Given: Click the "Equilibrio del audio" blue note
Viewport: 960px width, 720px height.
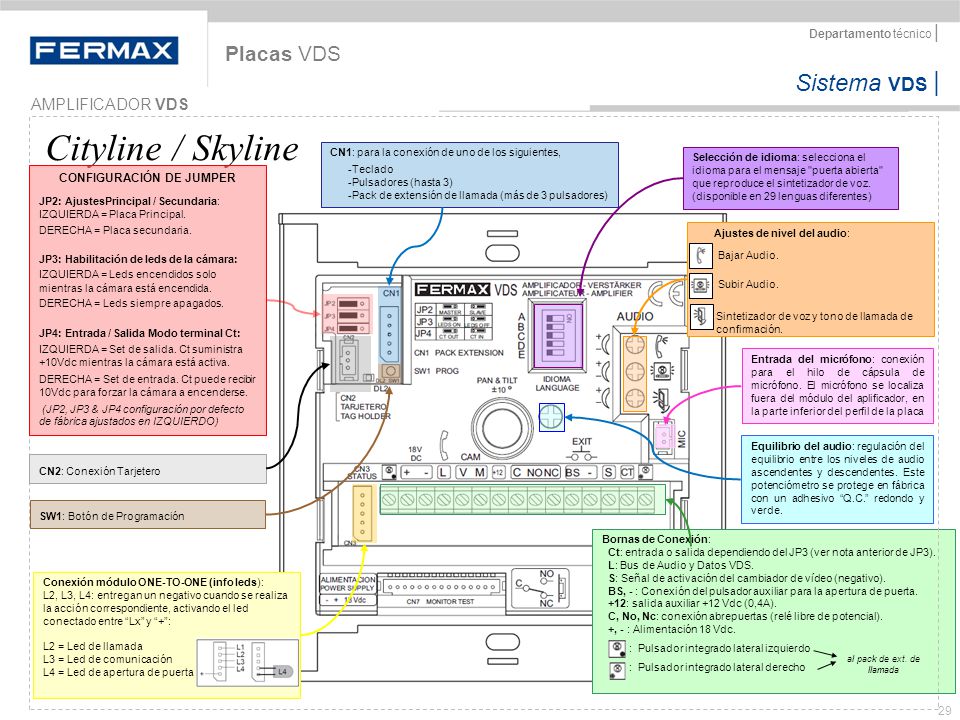Looking at the screenshot, I should click(838, 479).
